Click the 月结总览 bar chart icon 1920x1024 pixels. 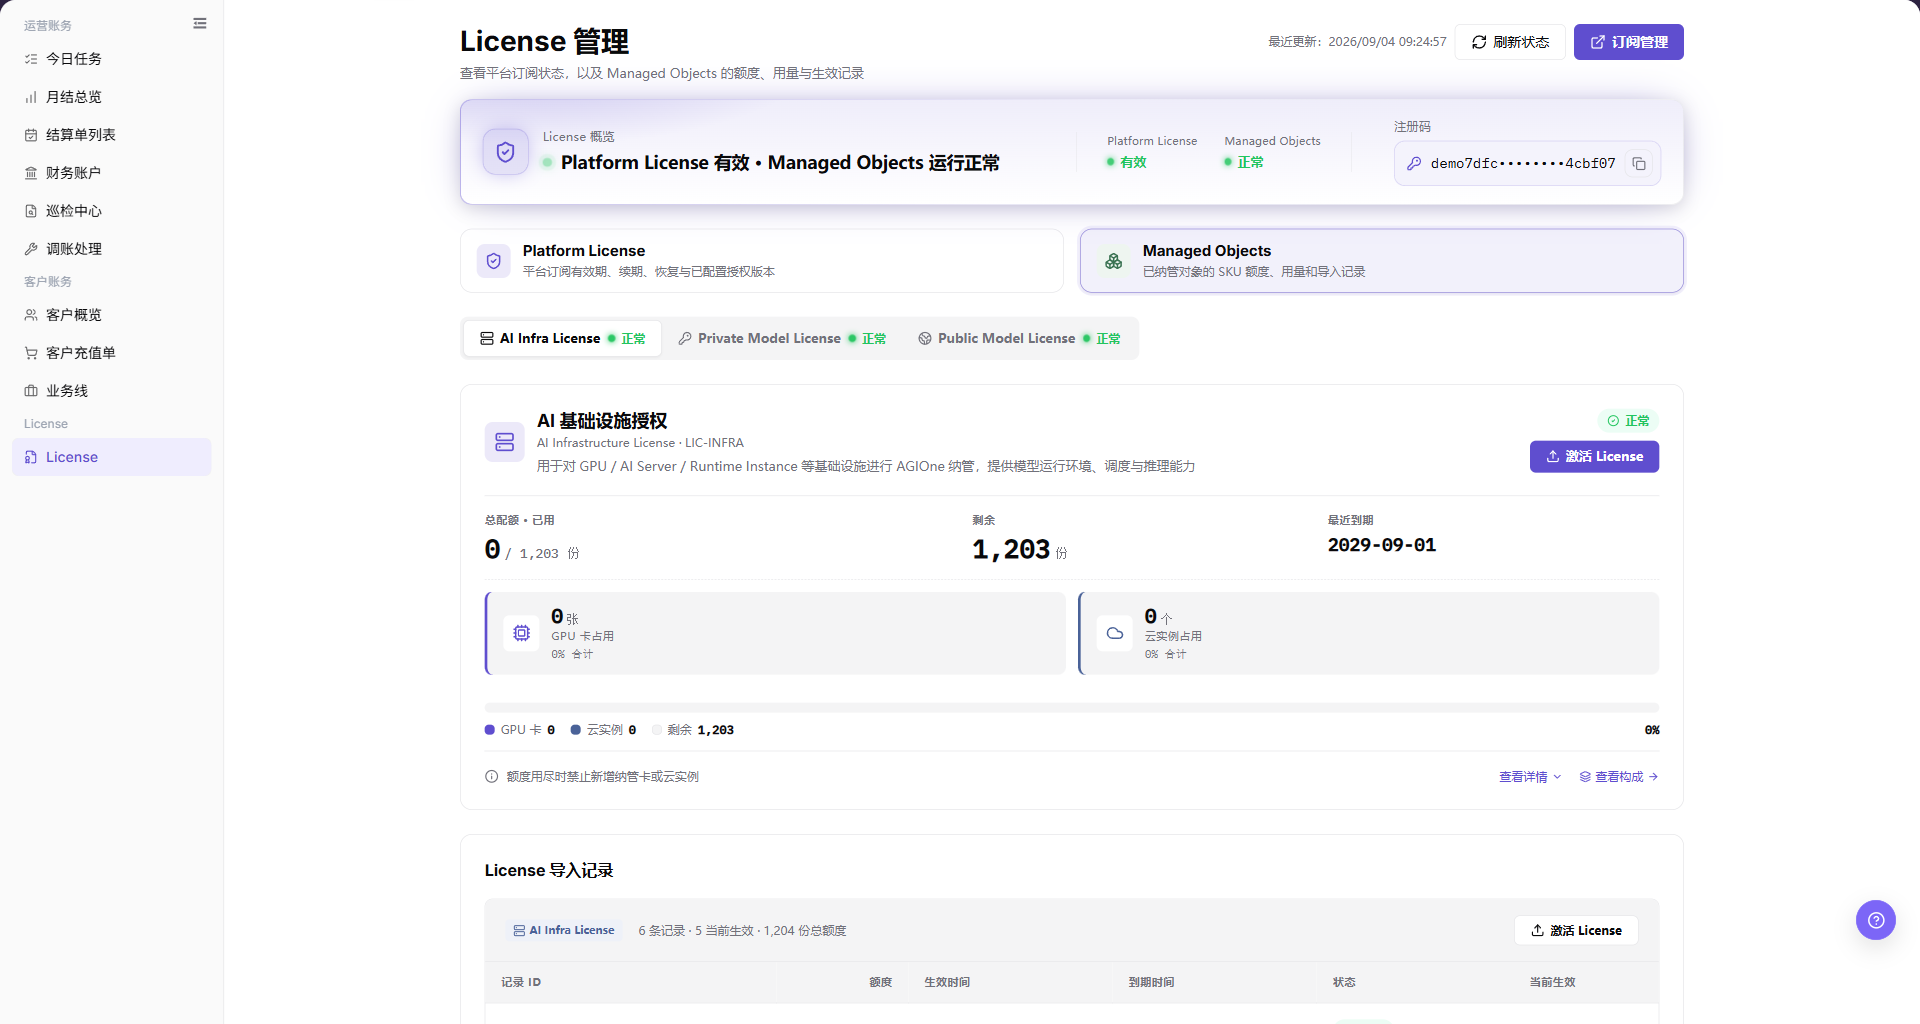pyautogui.click(x=31, y=97)
